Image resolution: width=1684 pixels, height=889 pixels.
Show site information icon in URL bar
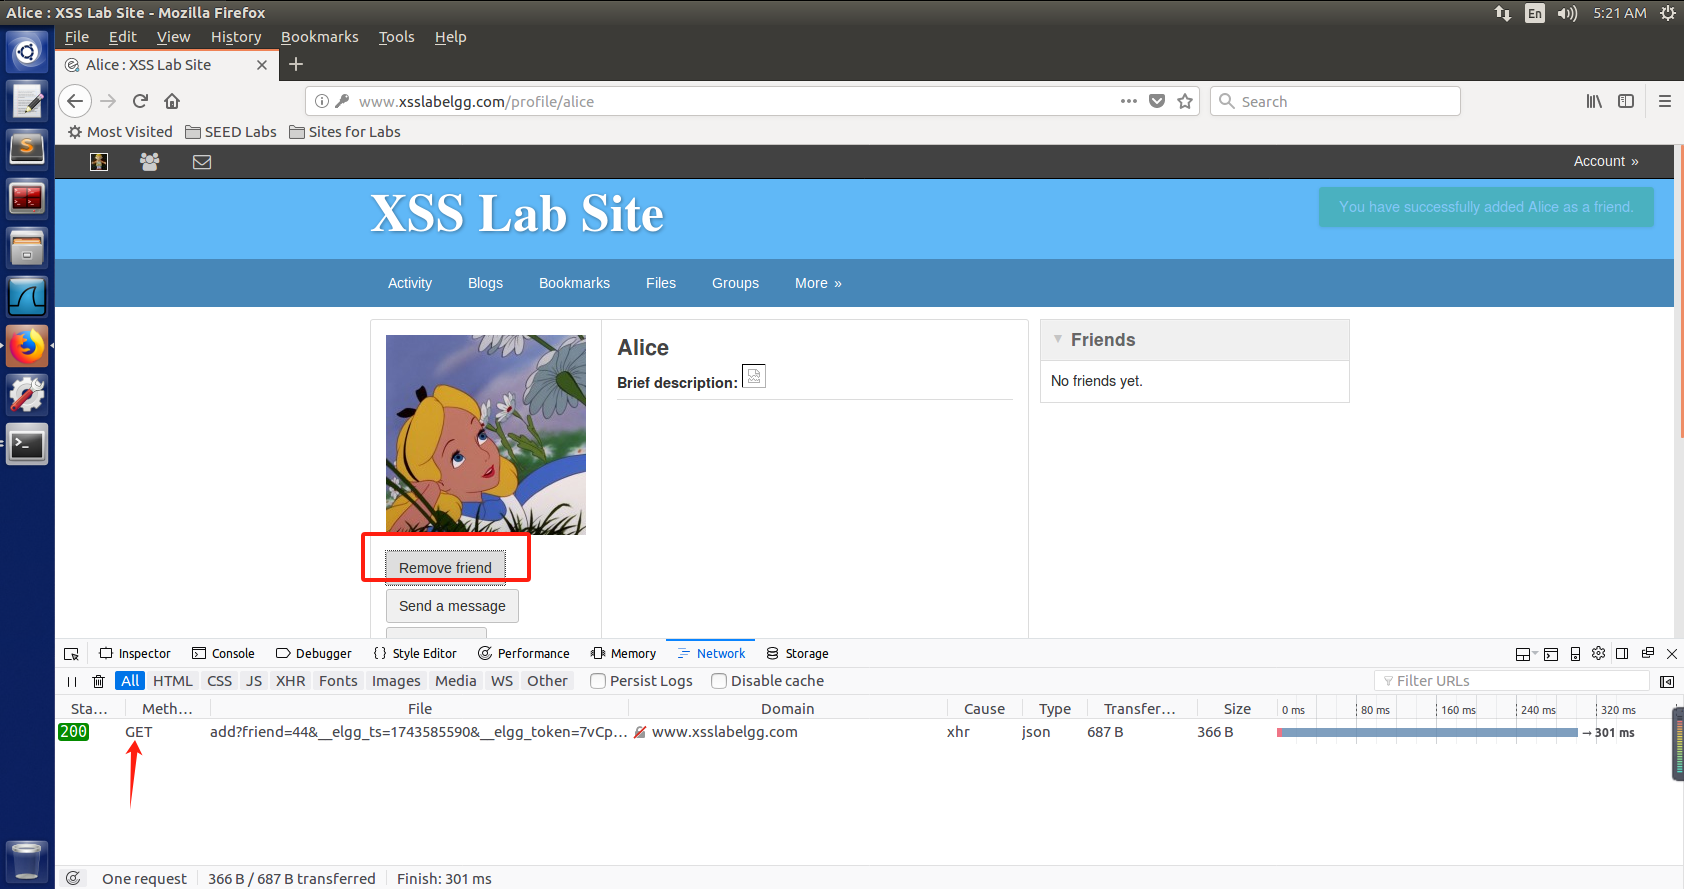(x=322, y=101)
